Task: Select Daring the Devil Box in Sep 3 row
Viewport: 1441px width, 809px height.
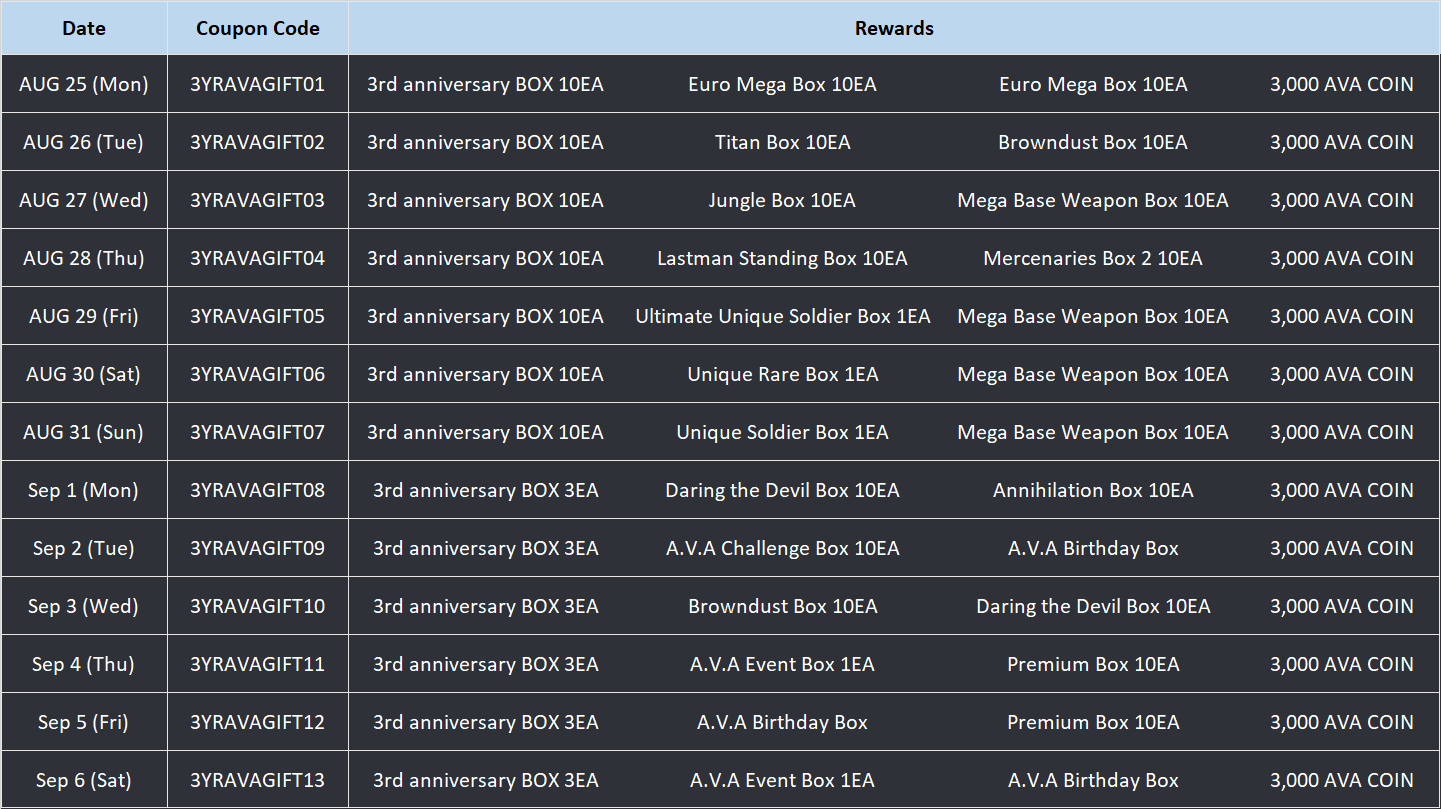Action: point(1093,606)
